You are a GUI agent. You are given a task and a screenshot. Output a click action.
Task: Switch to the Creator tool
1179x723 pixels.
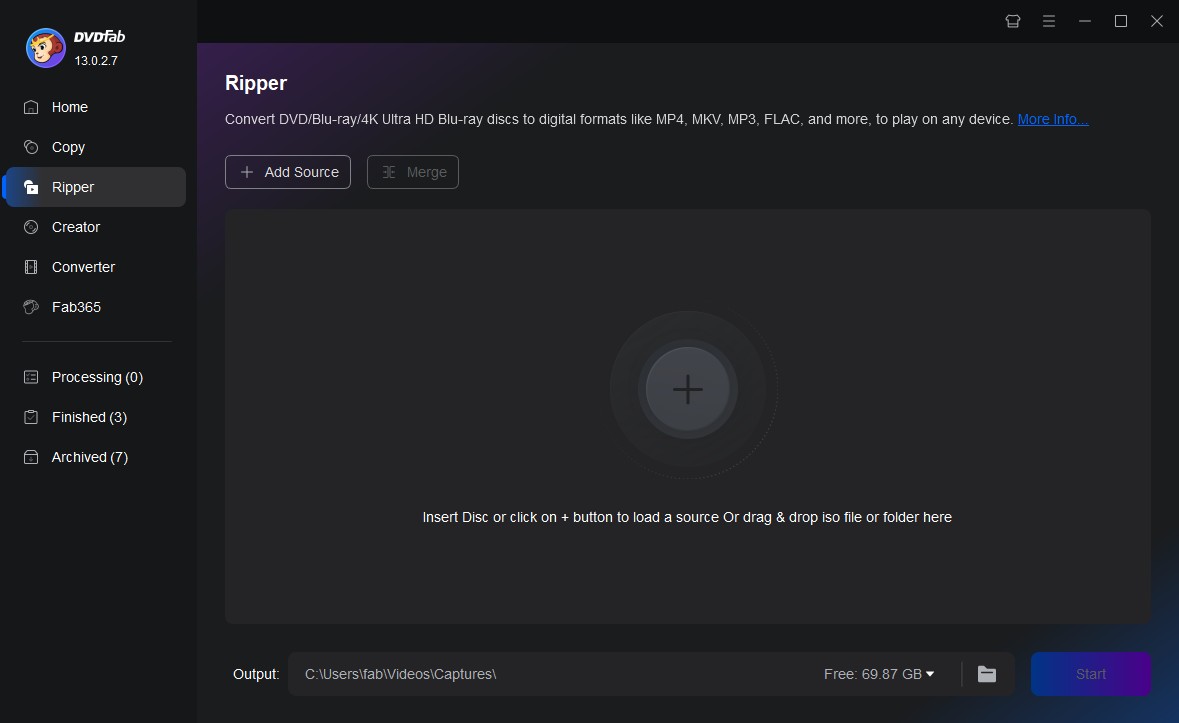coord(74,227)
